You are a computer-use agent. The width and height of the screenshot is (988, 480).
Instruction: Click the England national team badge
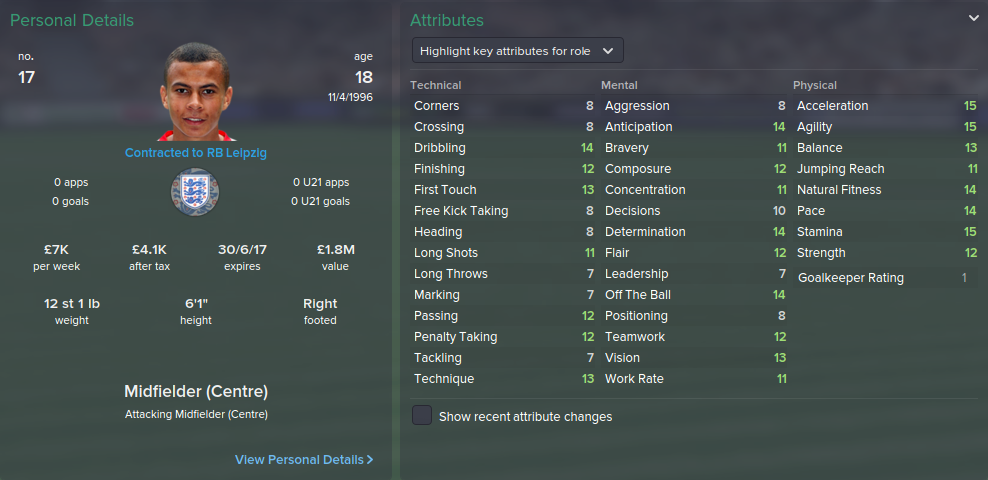tap(195, 191)
